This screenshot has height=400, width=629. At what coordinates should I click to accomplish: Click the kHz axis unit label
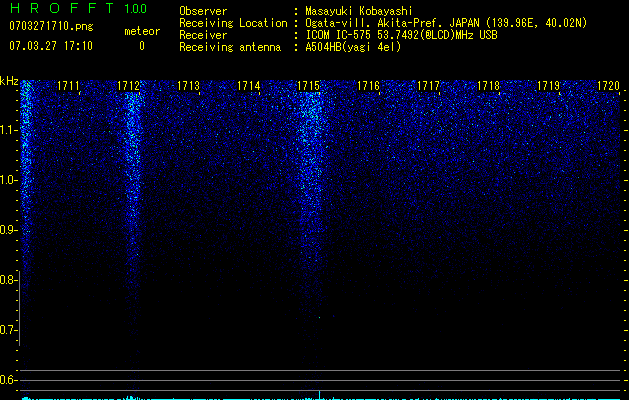pyautogui.click(x=9, y=81)
